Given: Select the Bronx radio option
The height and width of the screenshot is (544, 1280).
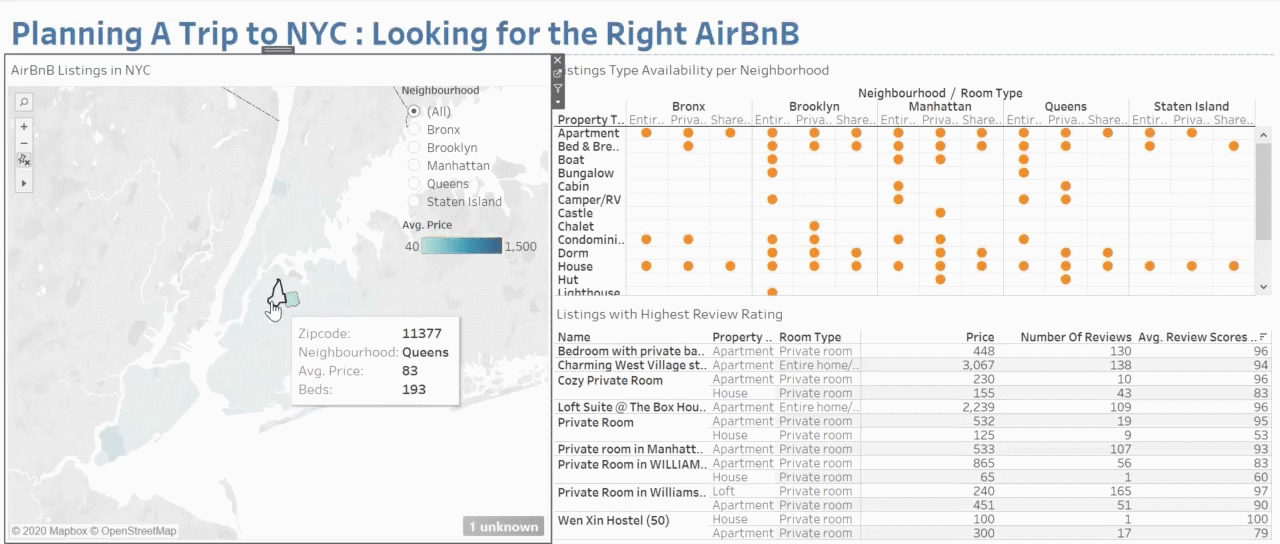Looking at the screenshot, I should point(414,129).
